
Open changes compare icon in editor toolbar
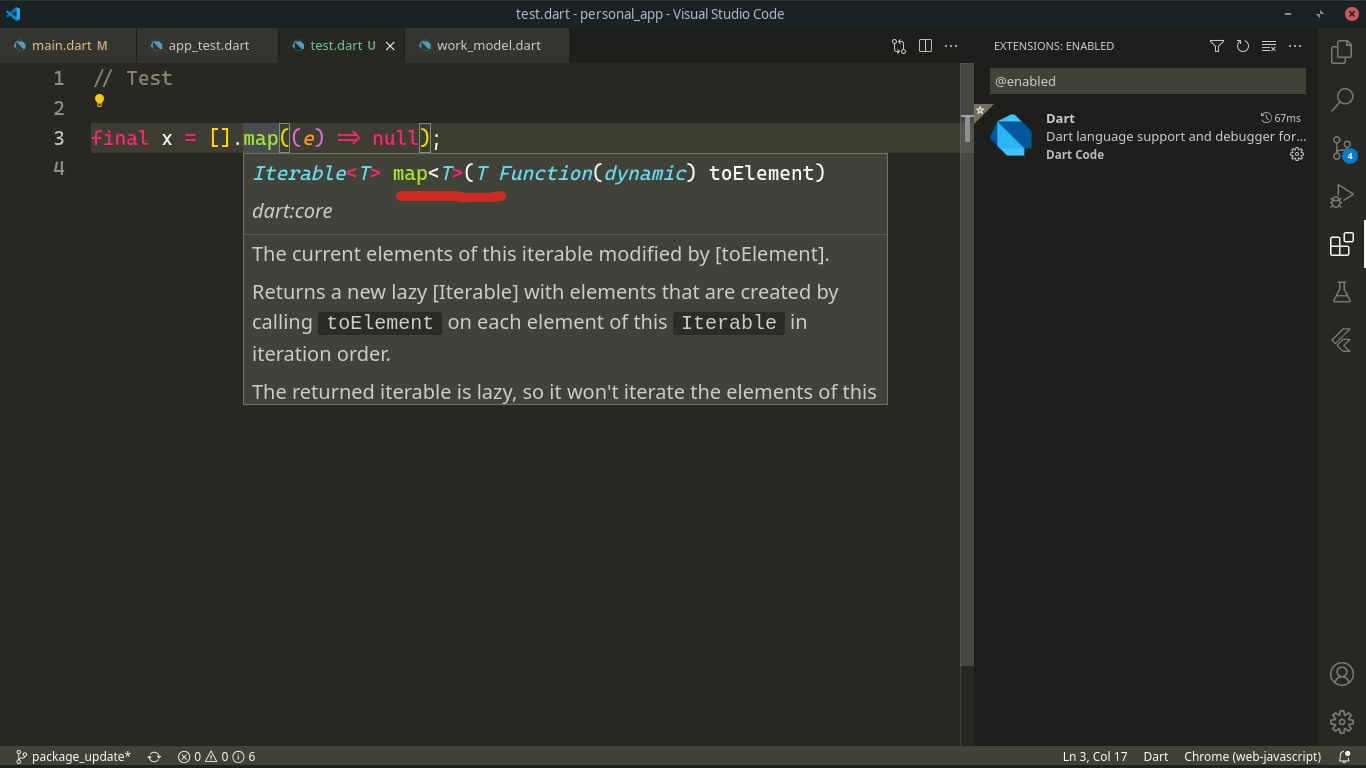(899, 46)
